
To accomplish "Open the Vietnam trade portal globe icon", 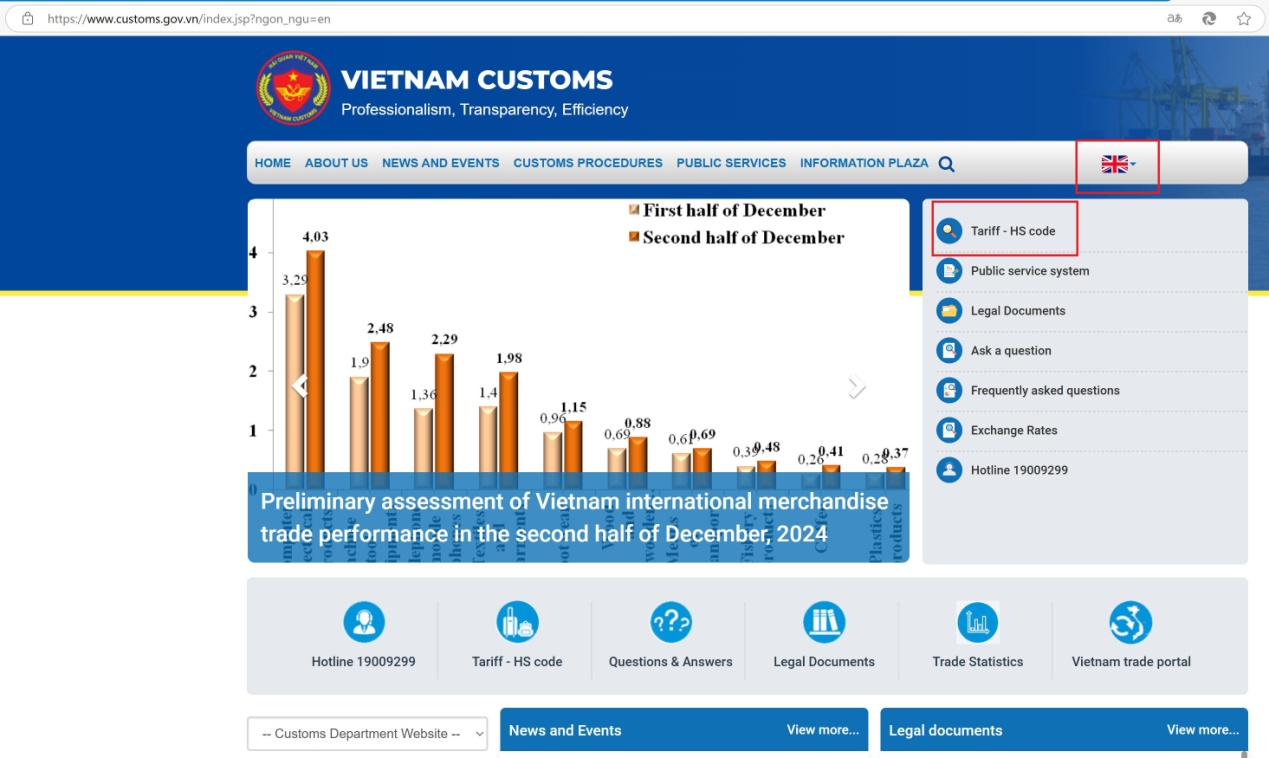I will click(x=1130, y=622).
